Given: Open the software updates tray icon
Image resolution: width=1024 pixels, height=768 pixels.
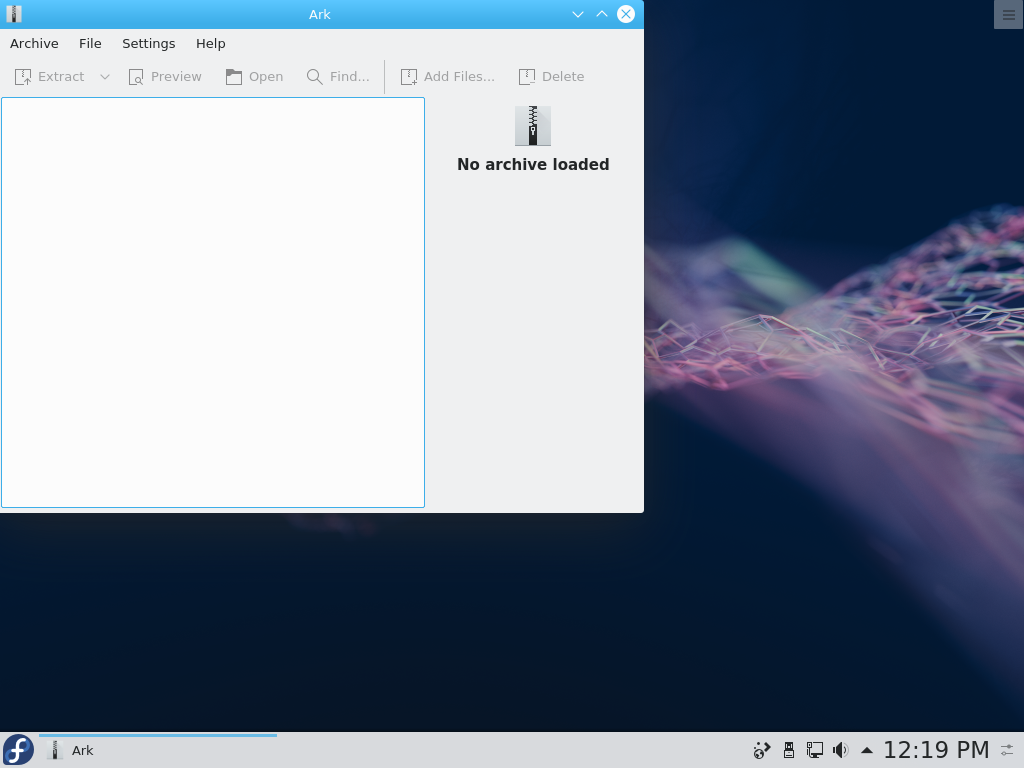Looking at the screenshot, I should click(x=761, y=750).
